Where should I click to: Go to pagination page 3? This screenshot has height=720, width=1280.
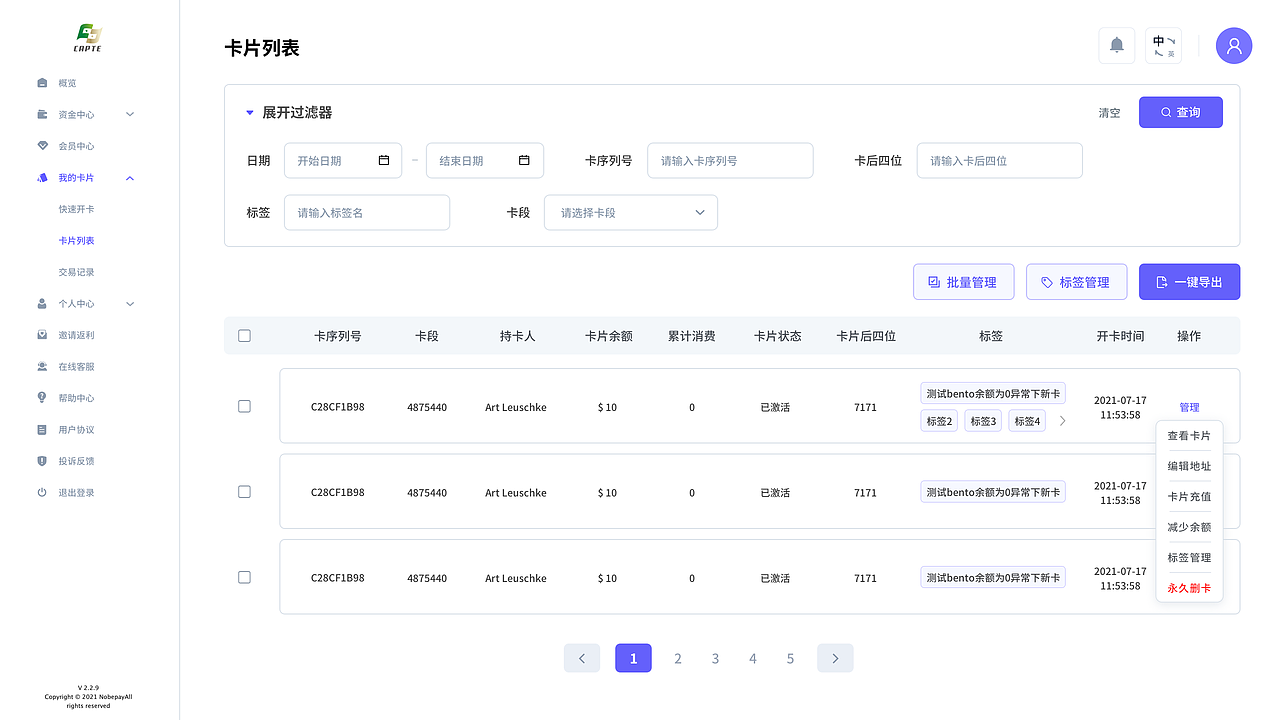[715, 658]
